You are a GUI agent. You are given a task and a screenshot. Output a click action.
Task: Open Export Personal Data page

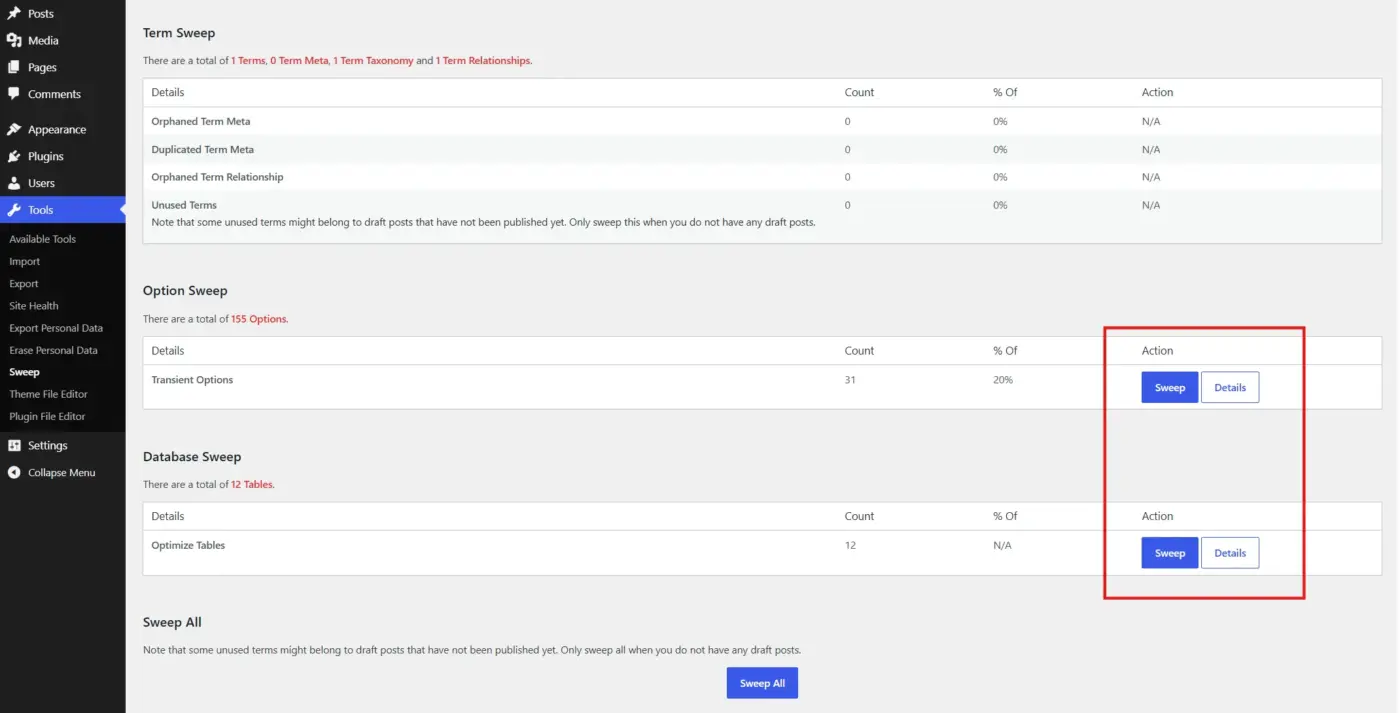pyautogui.click(x=56, y=328)
